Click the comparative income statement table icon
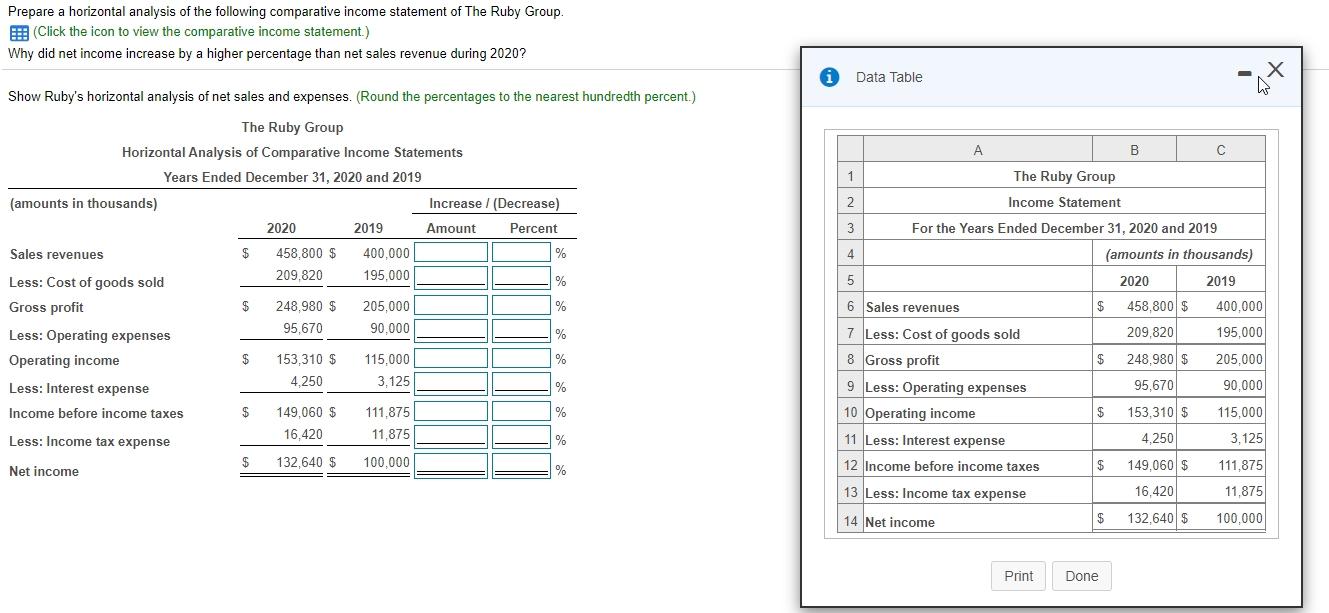 click(x=18, y=32)
